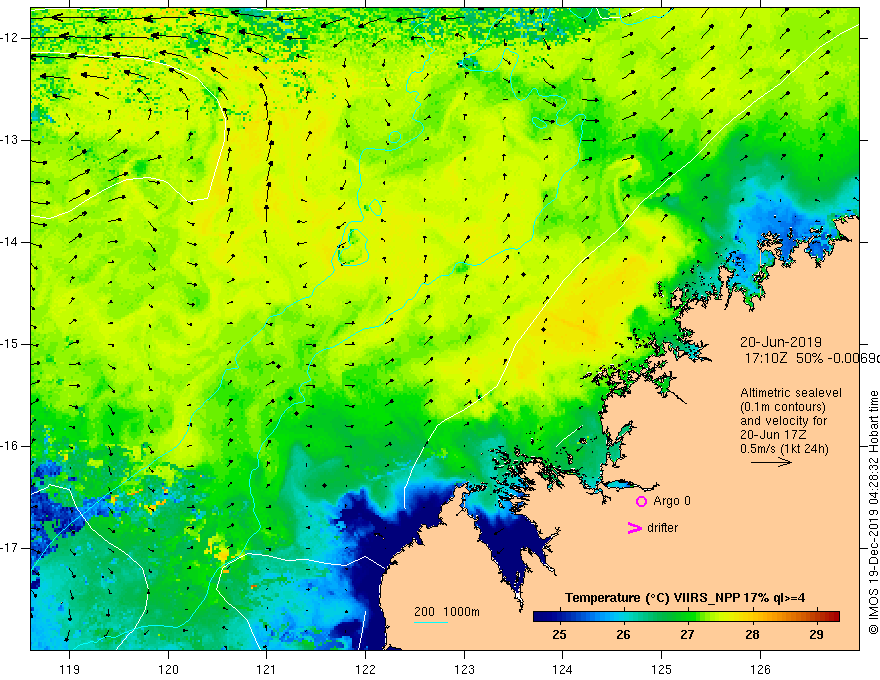Click the Altimetric sealevel description text

[x=791, y=413]
